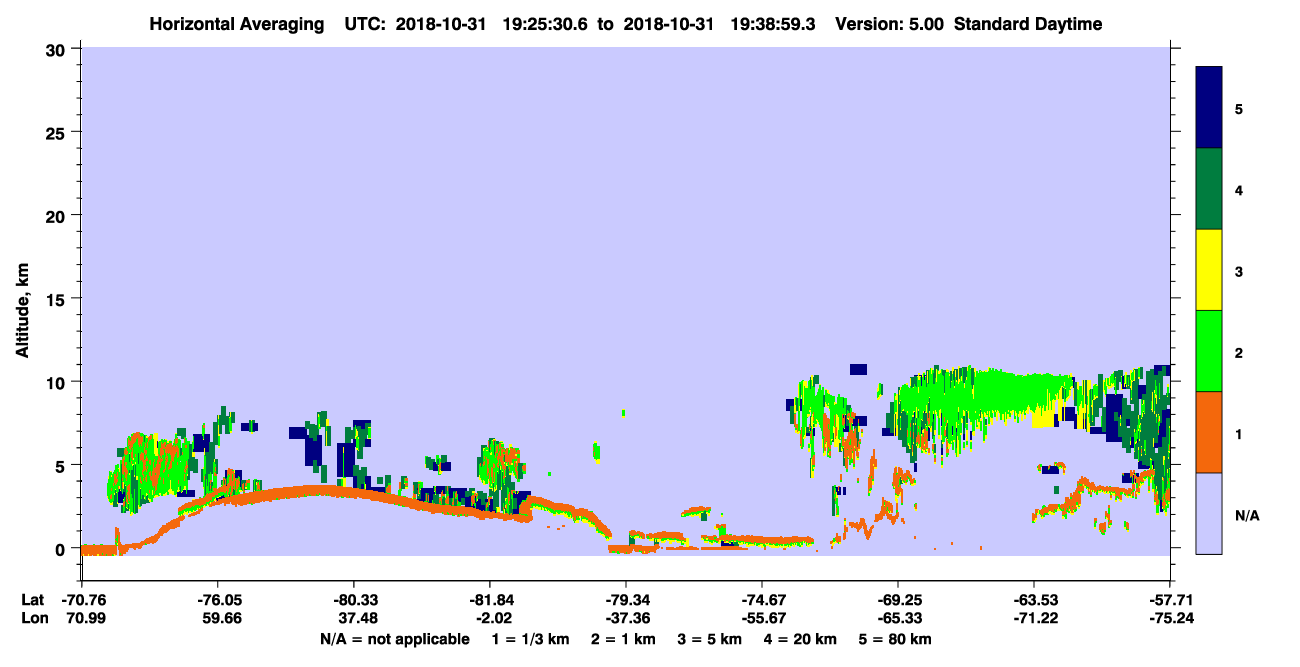Click the "Lon" row label
Screen dimensions: 1300x667
[33, 618]
